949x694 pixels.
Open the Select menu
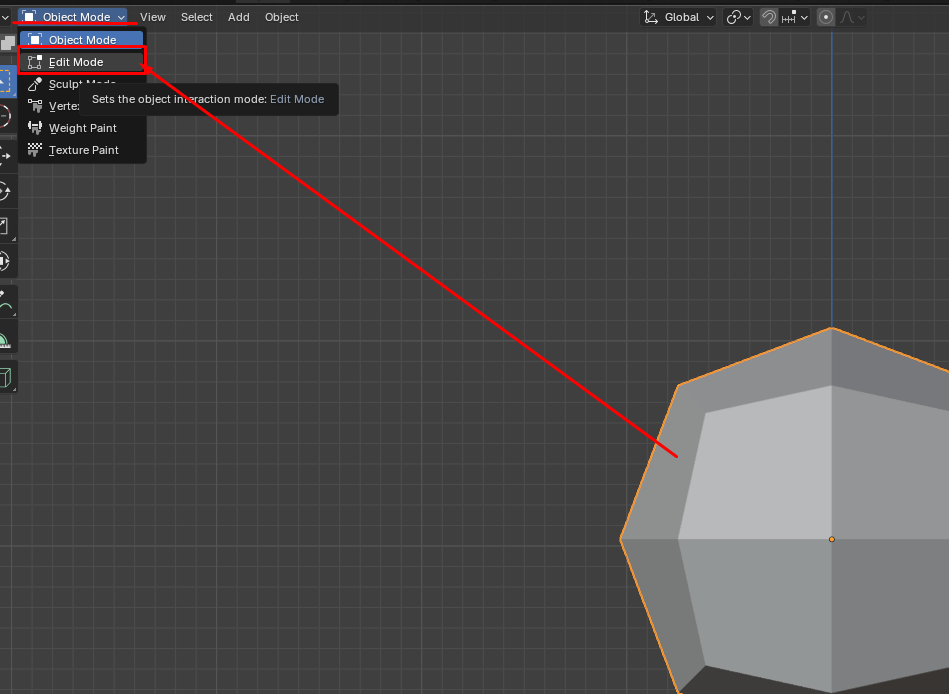click(197, 17)
